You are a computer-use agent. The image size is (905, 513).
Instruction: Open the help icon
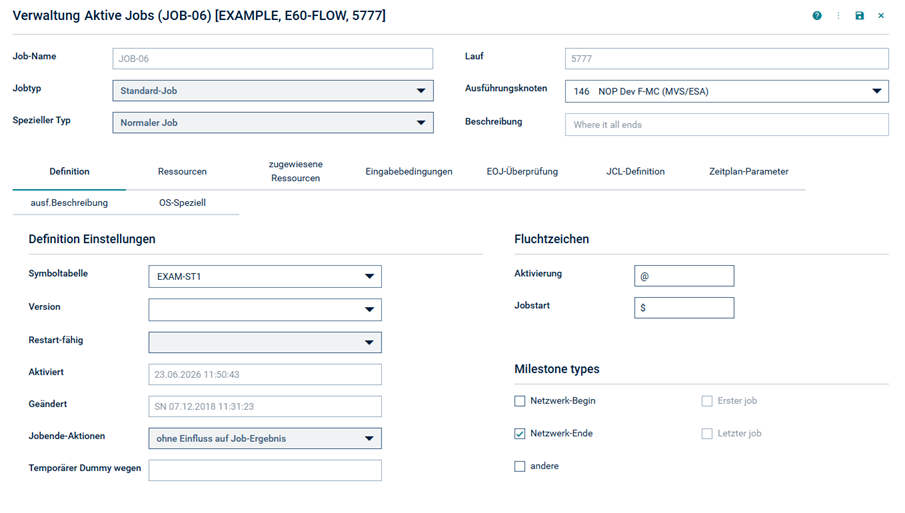coord(817,16)
